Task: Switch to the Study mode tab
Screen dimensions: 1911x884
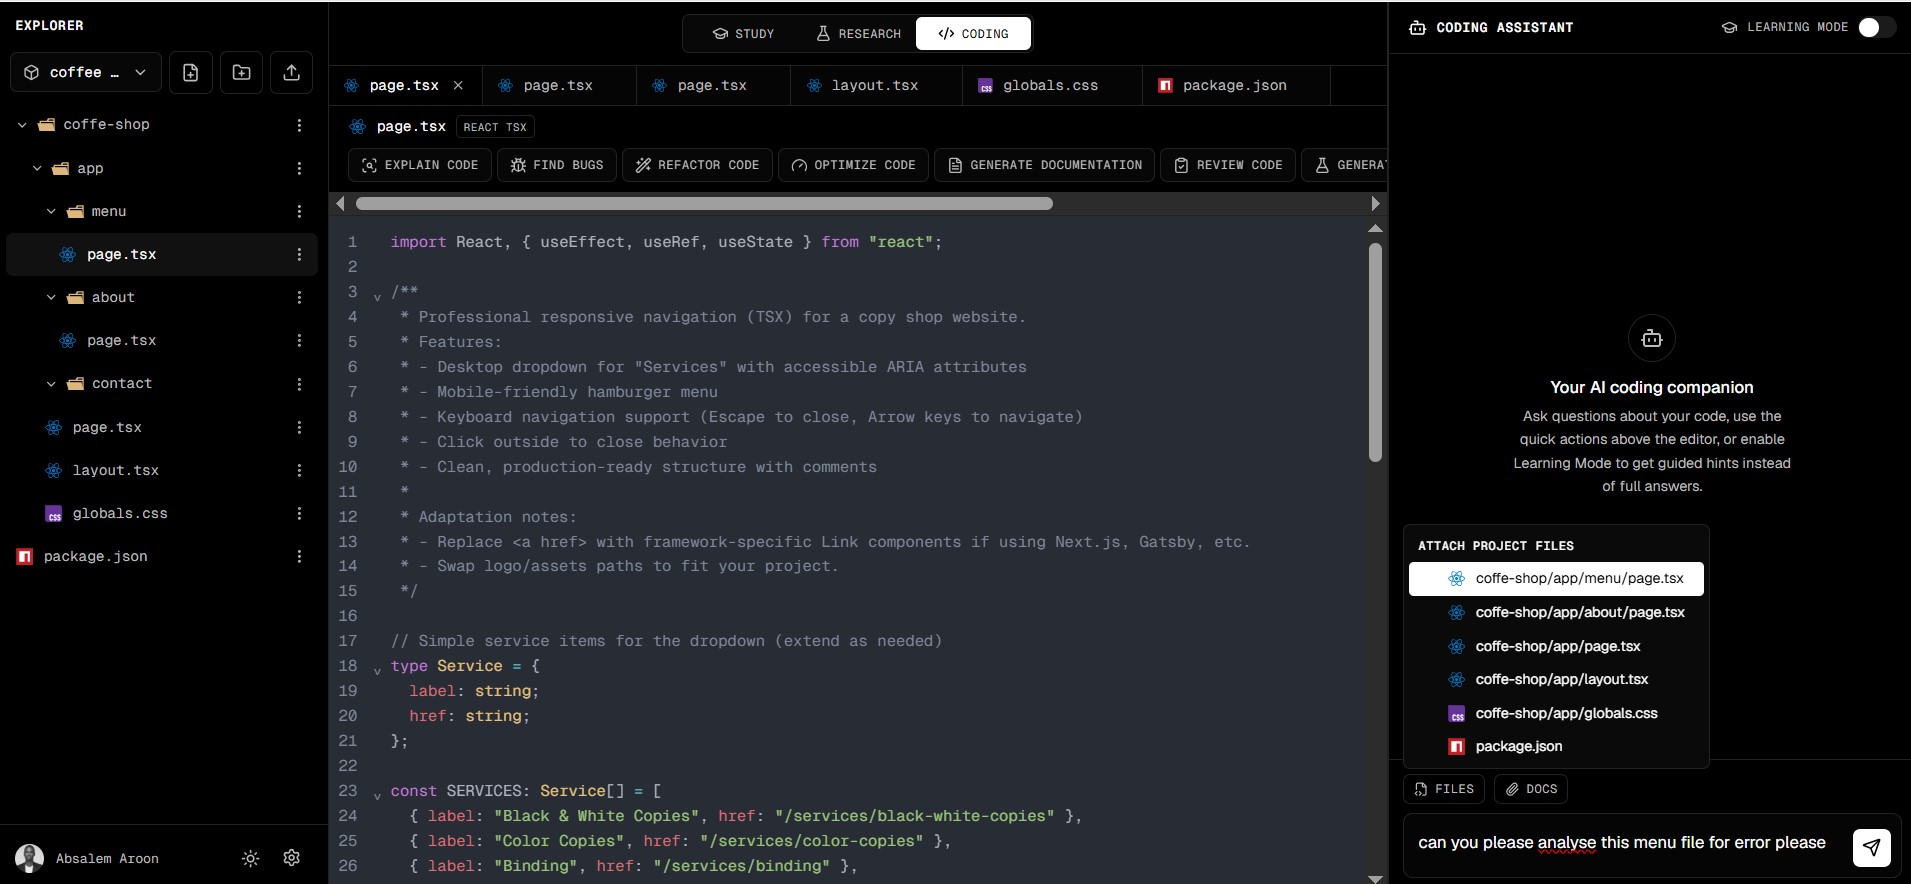Action: tap(743, 34)
